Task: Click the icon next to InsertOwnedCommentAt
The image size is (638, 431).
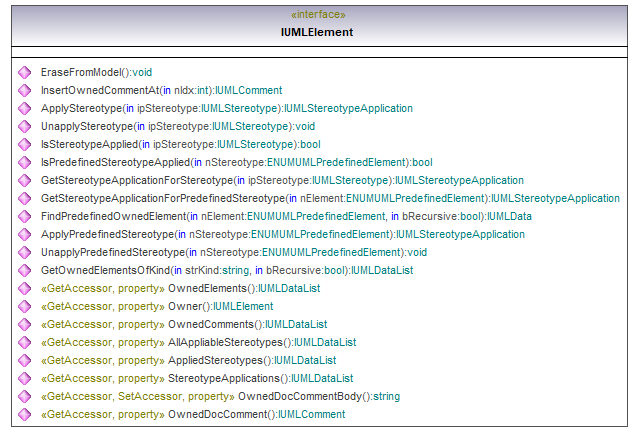Action: pos(24,91)
